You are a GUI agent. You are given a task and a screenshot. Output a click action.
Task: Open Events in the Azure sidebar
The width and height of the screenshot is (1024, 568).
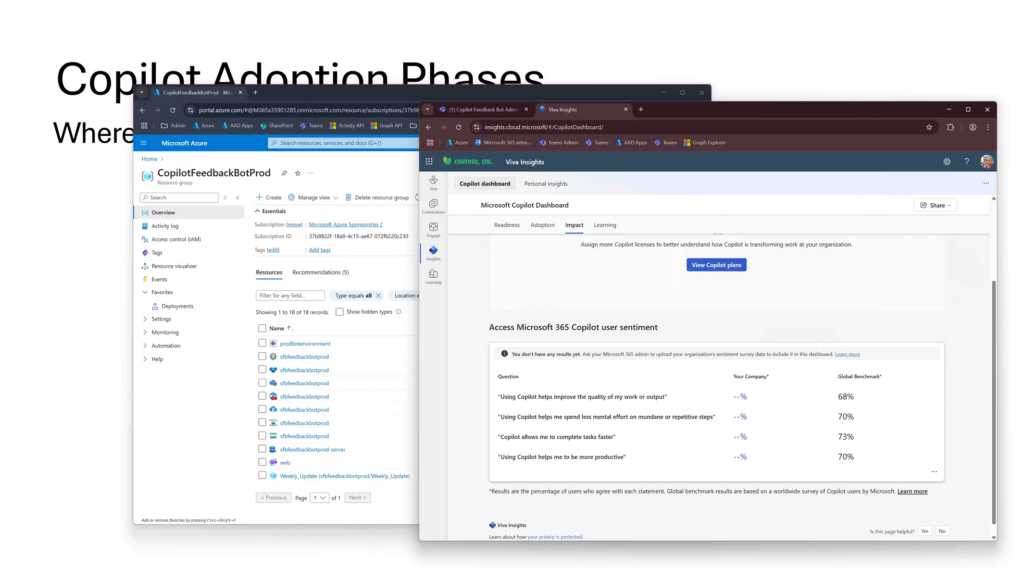pos(159,279)
